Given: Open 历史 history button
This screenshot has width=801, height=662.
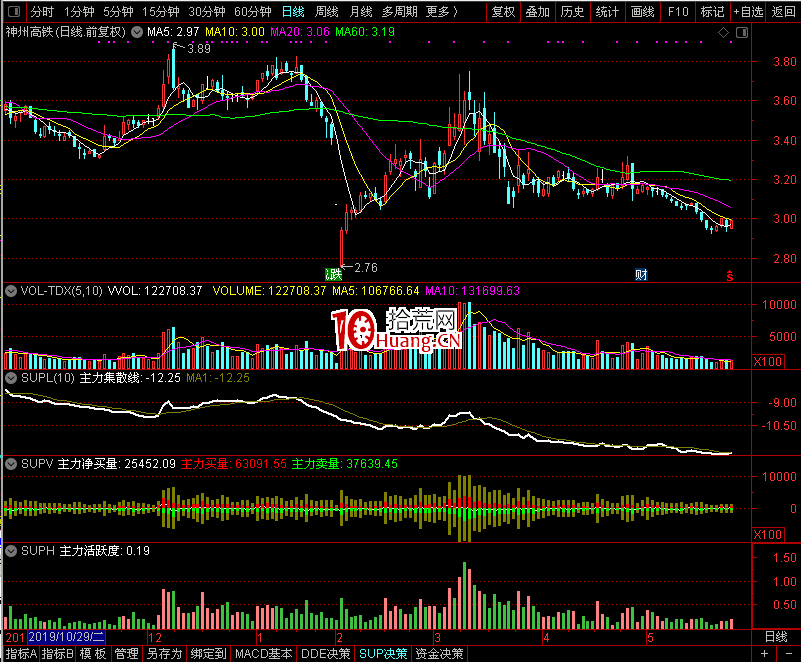Looking at the screenshot, I should pyautogui.click(x=572, y=11).
